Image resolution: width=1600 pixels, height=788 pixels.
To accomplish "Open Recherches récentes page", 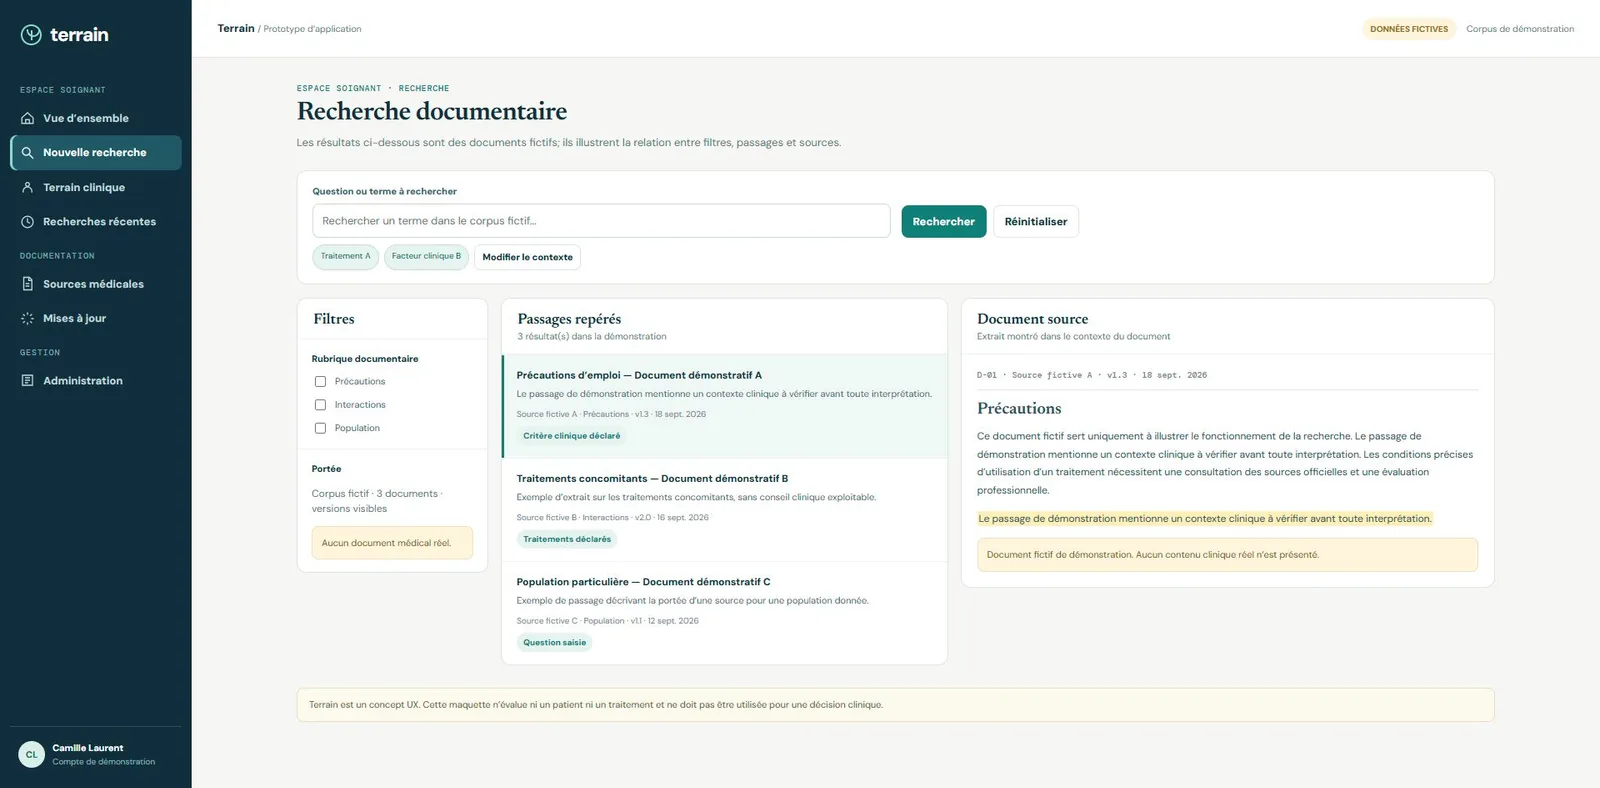I will [96, 222].
